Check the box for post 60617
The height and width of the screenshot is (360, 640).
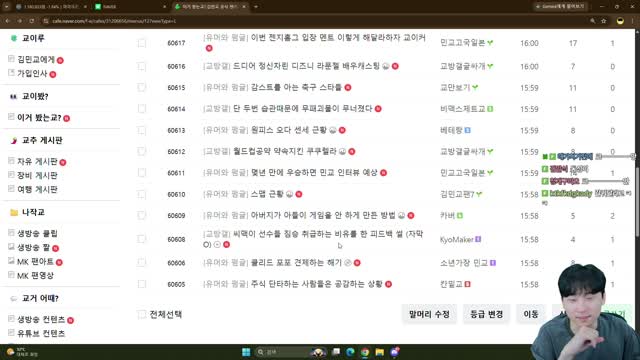click(x=142, y=43)
